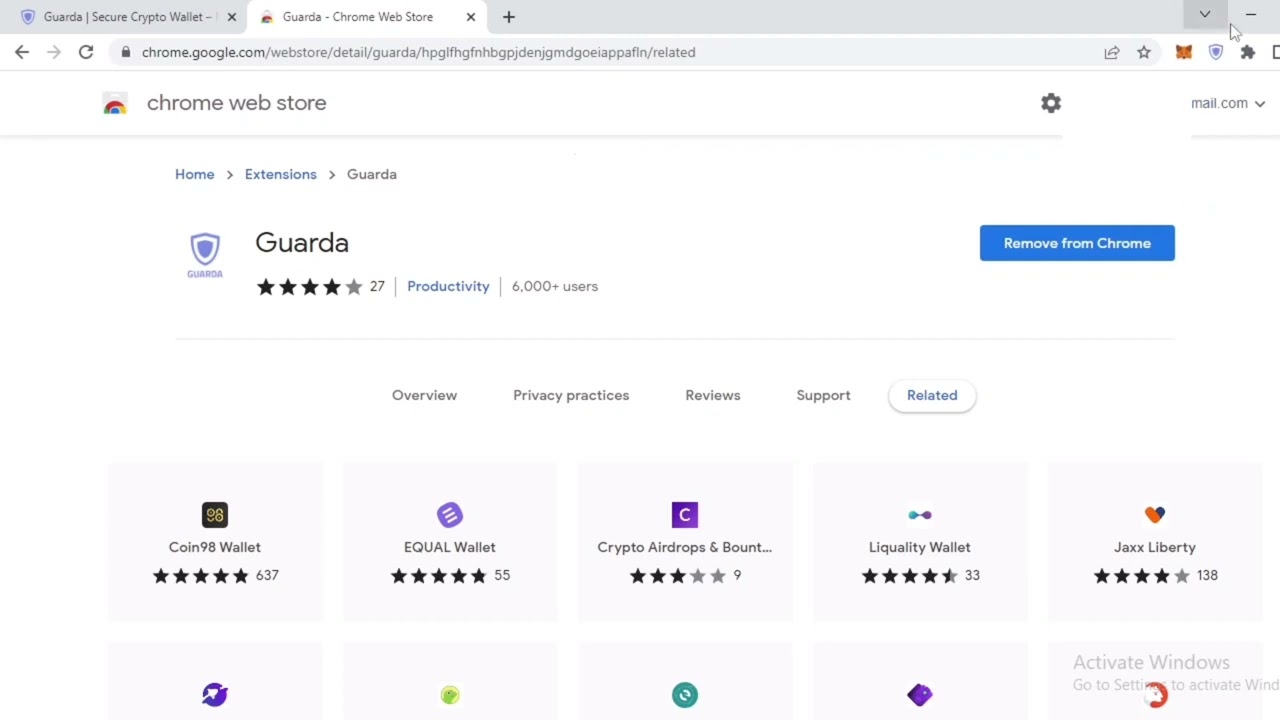Open the Extensions puzzle-piece menu
Image resolution: width=1280 pixels, height=720 pixels.
coord(1248,52)
